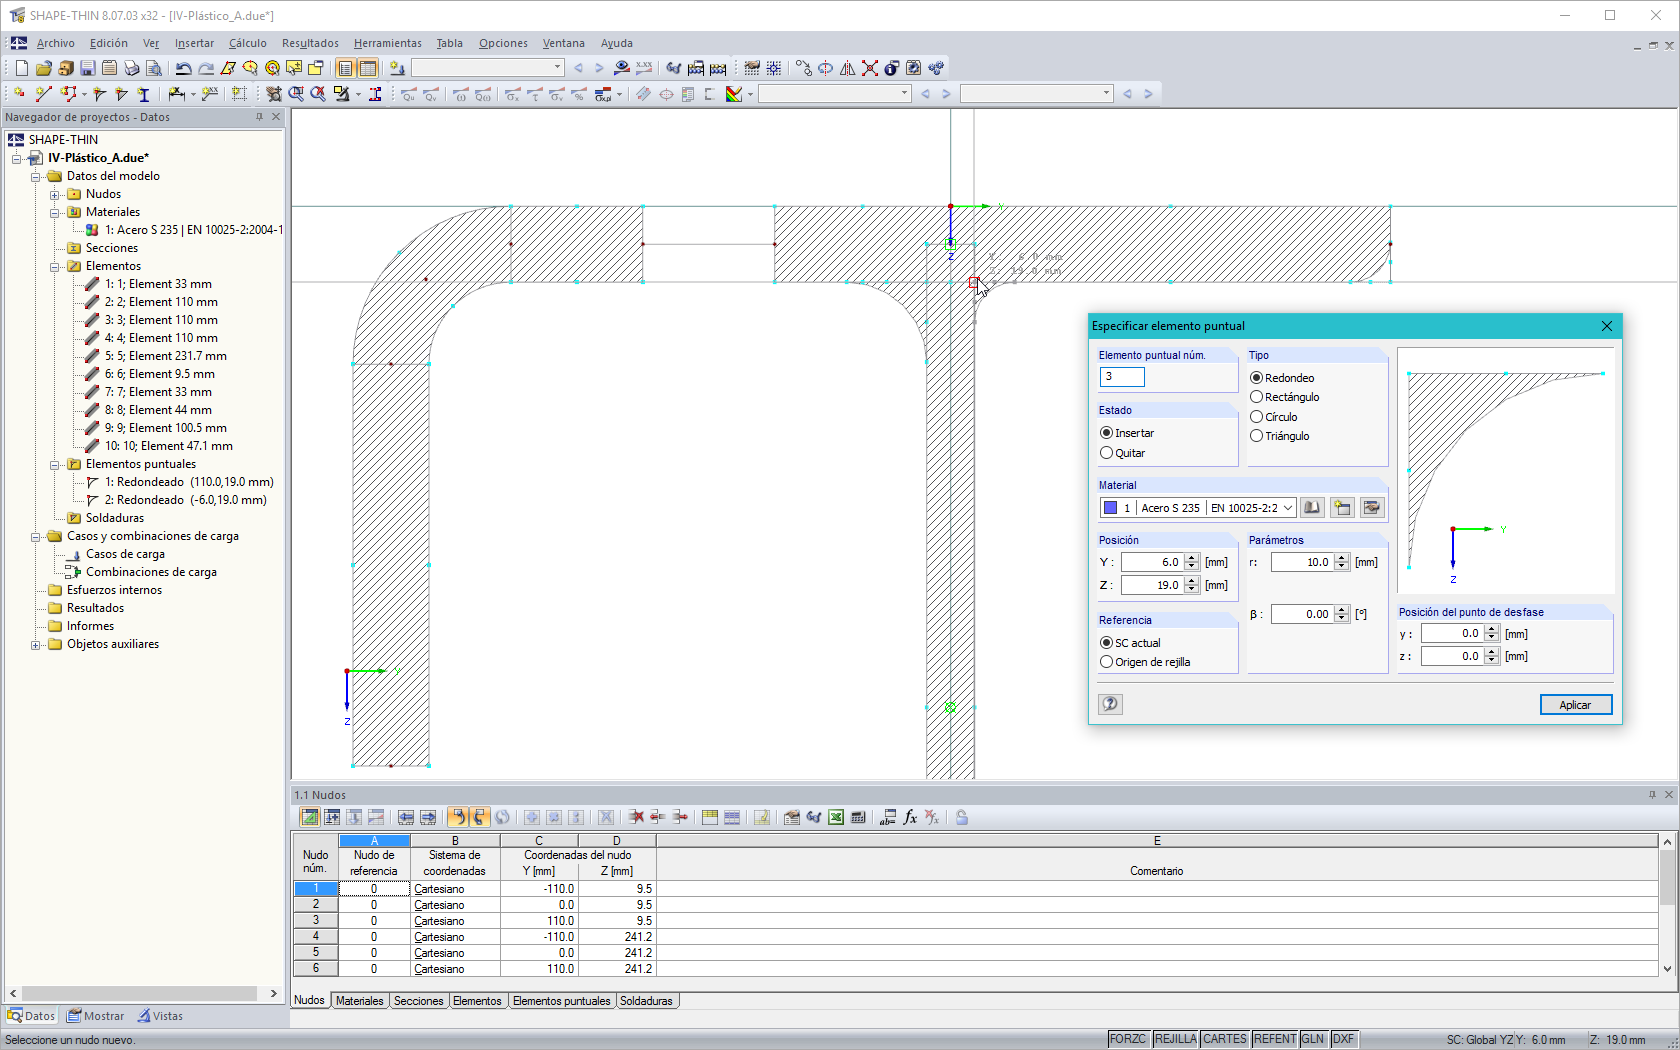The width and height of the screenshot is (1680, 1050).
Task: Toggle DXF in the status bar
Action: coord(1343,1039)
